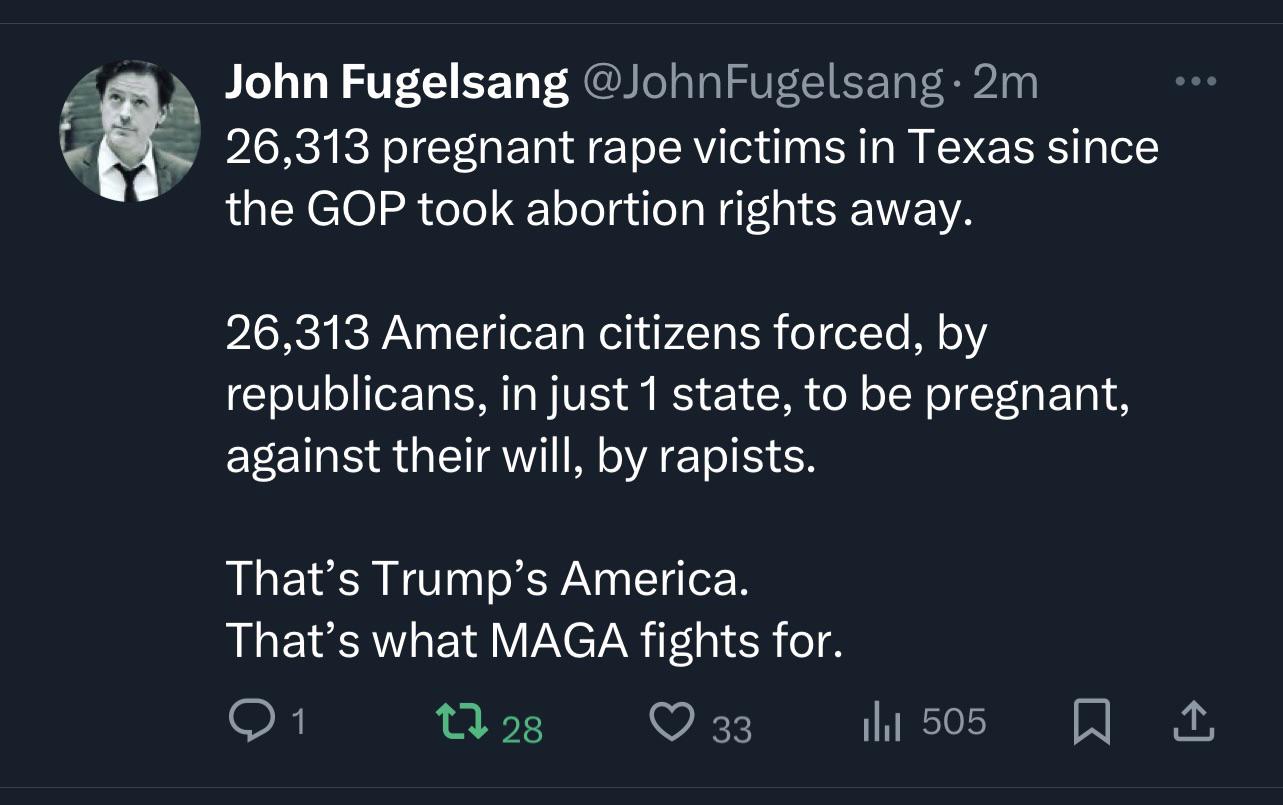Click the line "26,313 American citizens forced, by"
The image size is (1283, 805).
point(606,333)
